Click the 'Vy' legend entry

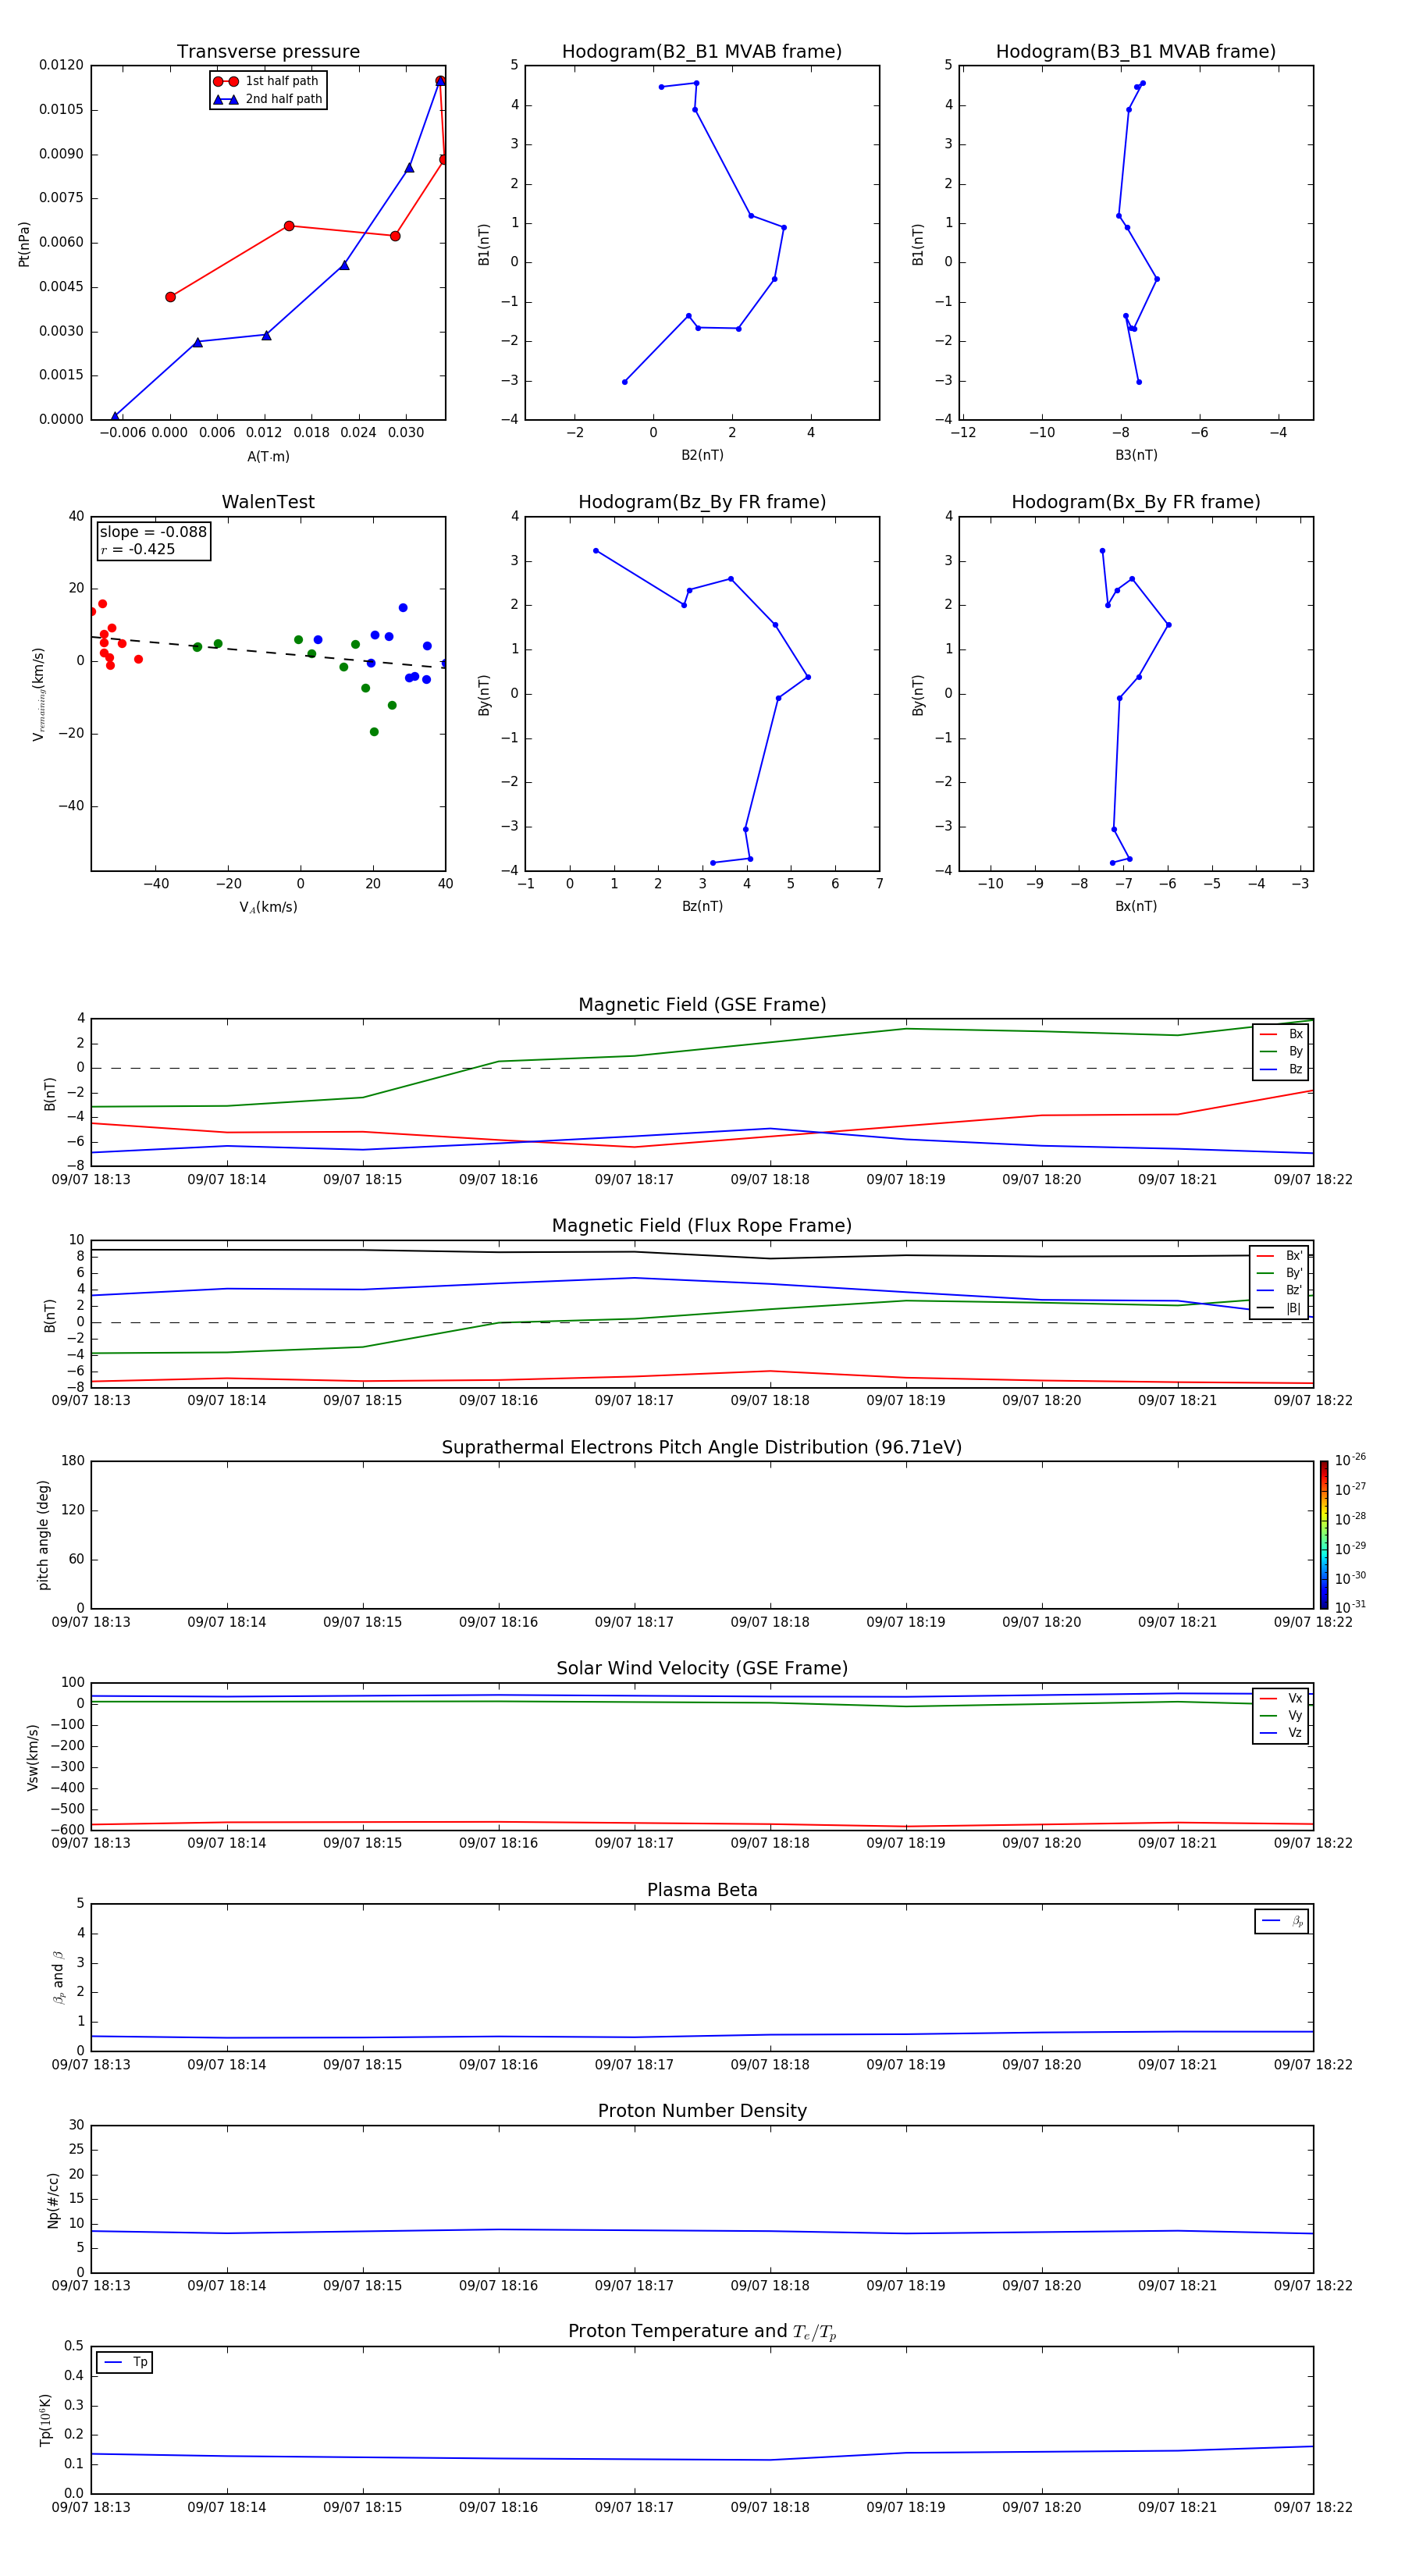tap(1281, 1715)
